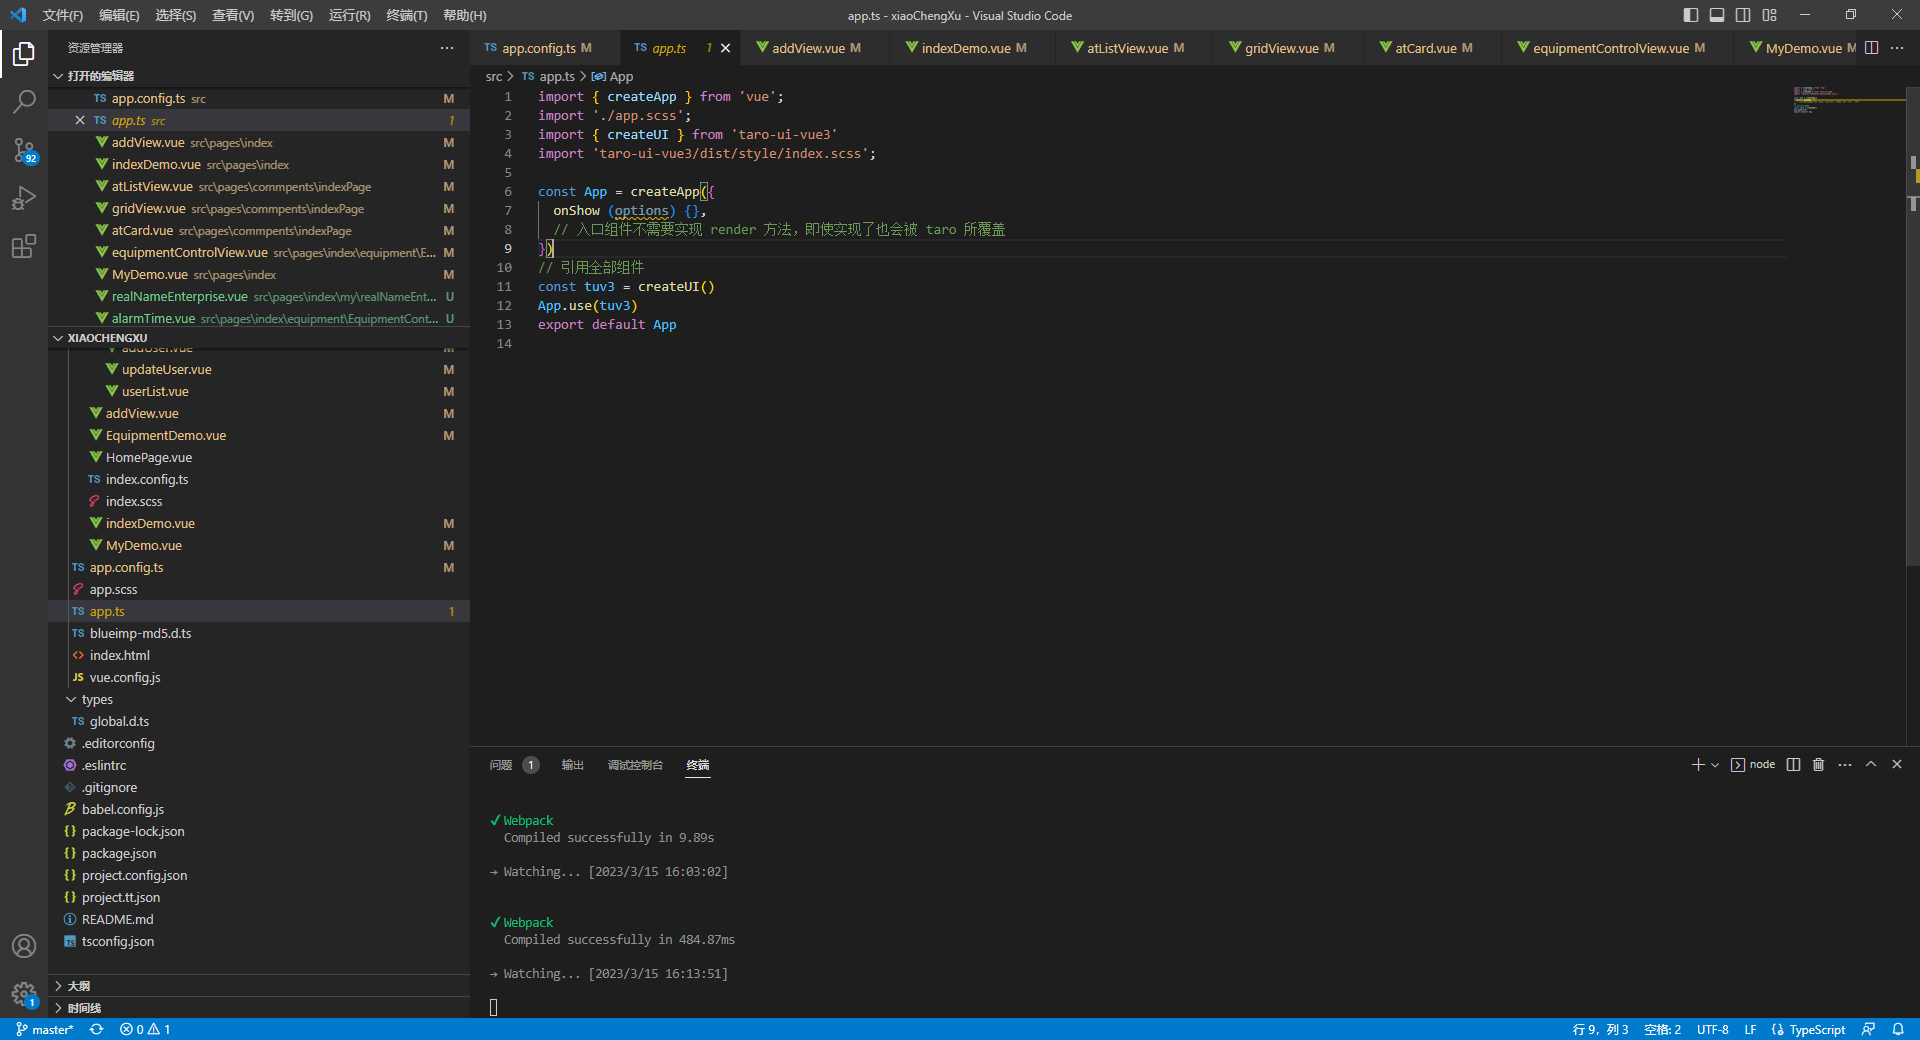Open the 终端(T) menu
The width and height of the screenshot is (1920, 1040).
click(405, 15)
